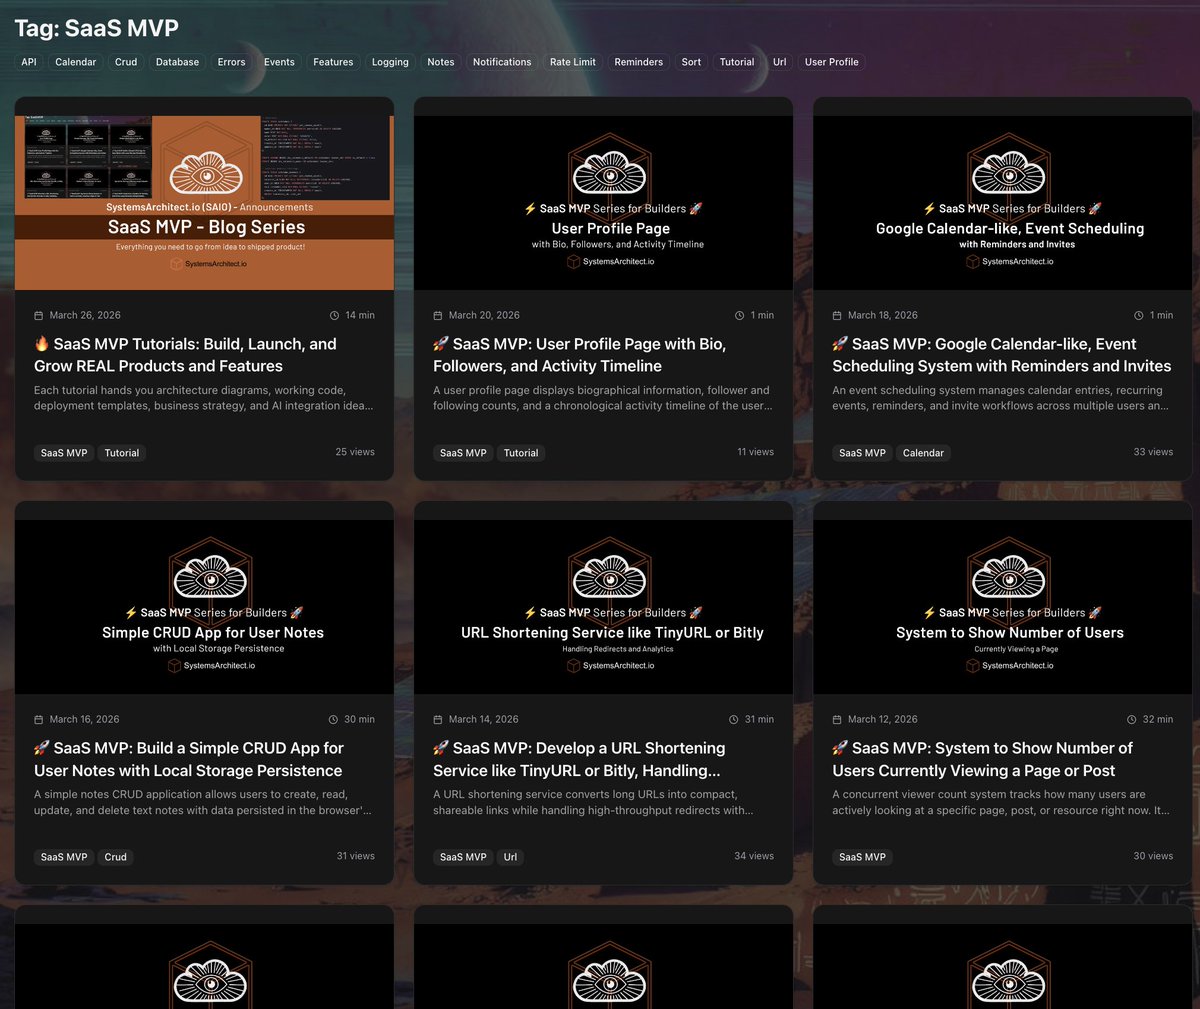Click the clock icon beside 31 min
Screen dimensions: 1200x1009
734,719
